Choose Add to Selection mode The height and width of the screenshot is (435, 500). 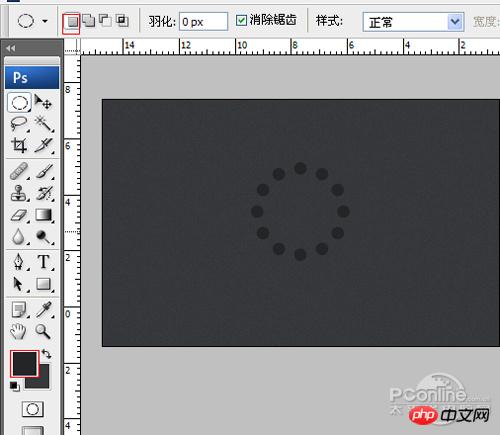pos(89,21)
